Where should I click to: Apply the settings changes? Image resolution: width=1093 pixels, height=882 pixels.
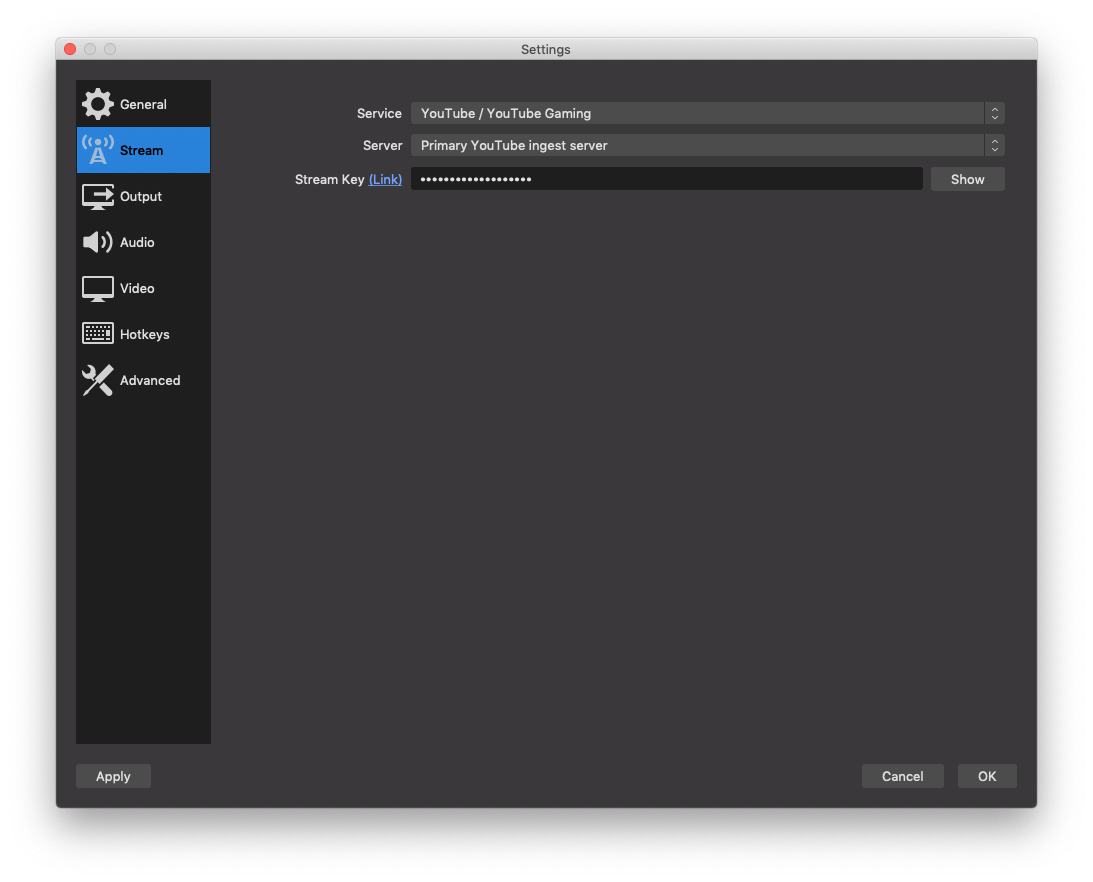[113, 776]
